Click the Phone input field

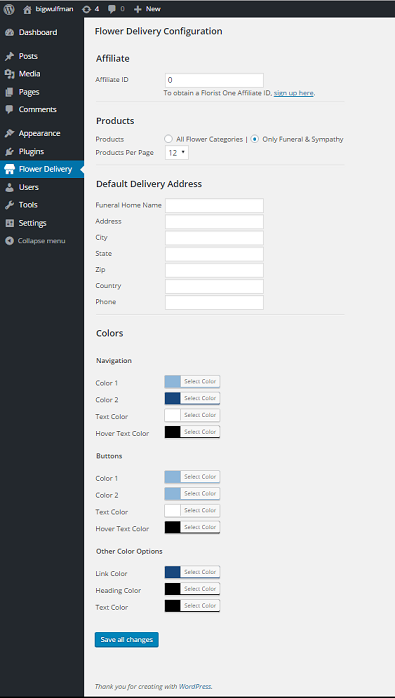click(214, 302)
